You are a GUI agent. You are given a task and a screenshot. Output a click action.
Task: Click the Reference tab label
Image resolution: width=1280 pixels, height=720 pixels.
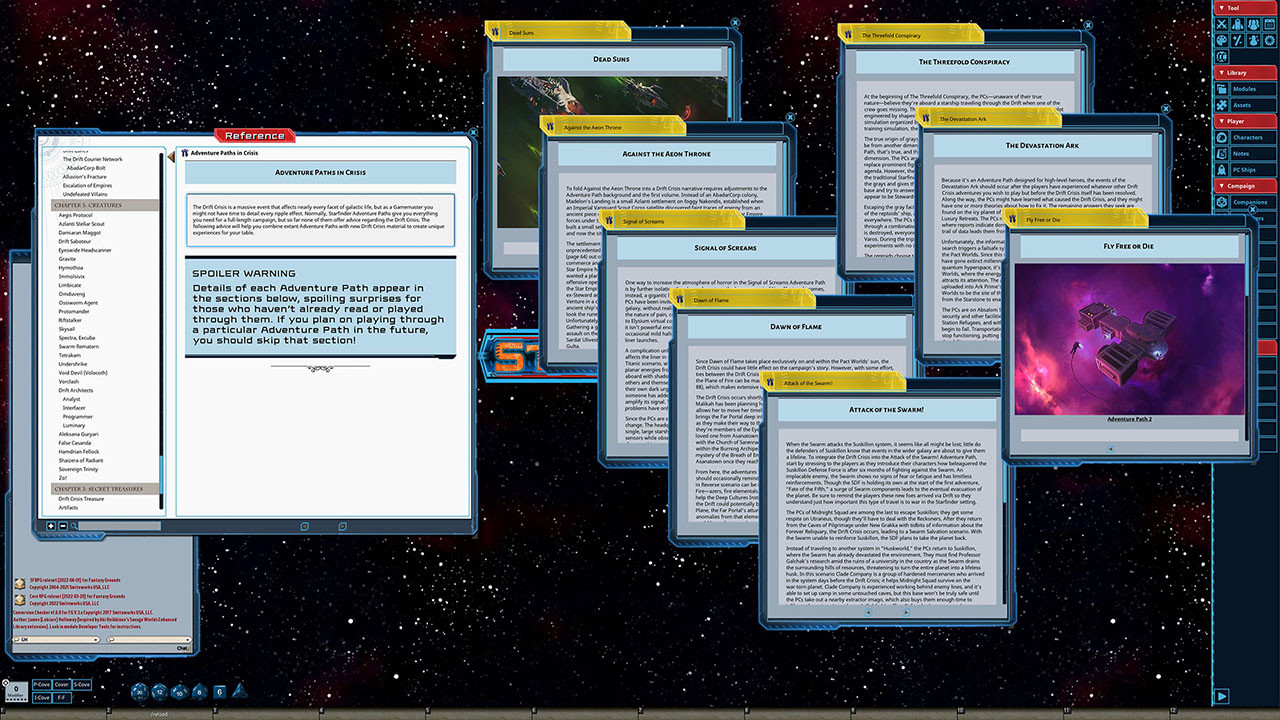(x=253, y=135)
